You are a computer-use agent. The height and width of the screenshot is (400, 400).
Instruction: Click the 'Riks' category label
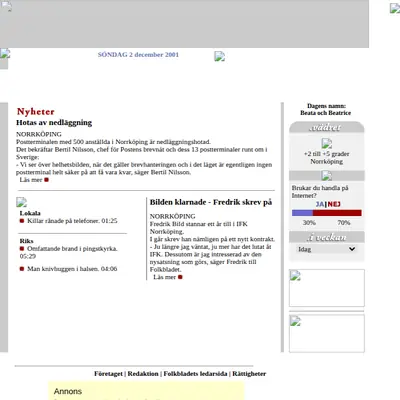26,241
